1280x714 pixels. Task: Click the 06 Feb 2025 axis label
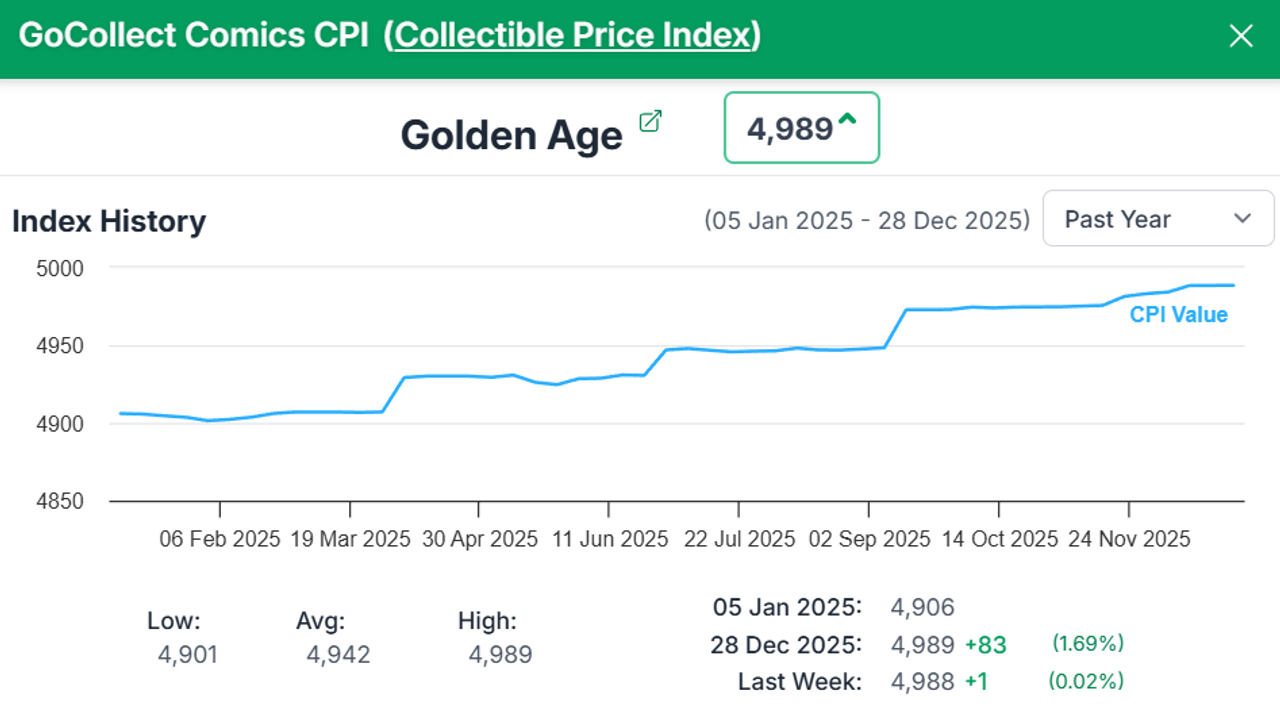coord(220,540)
